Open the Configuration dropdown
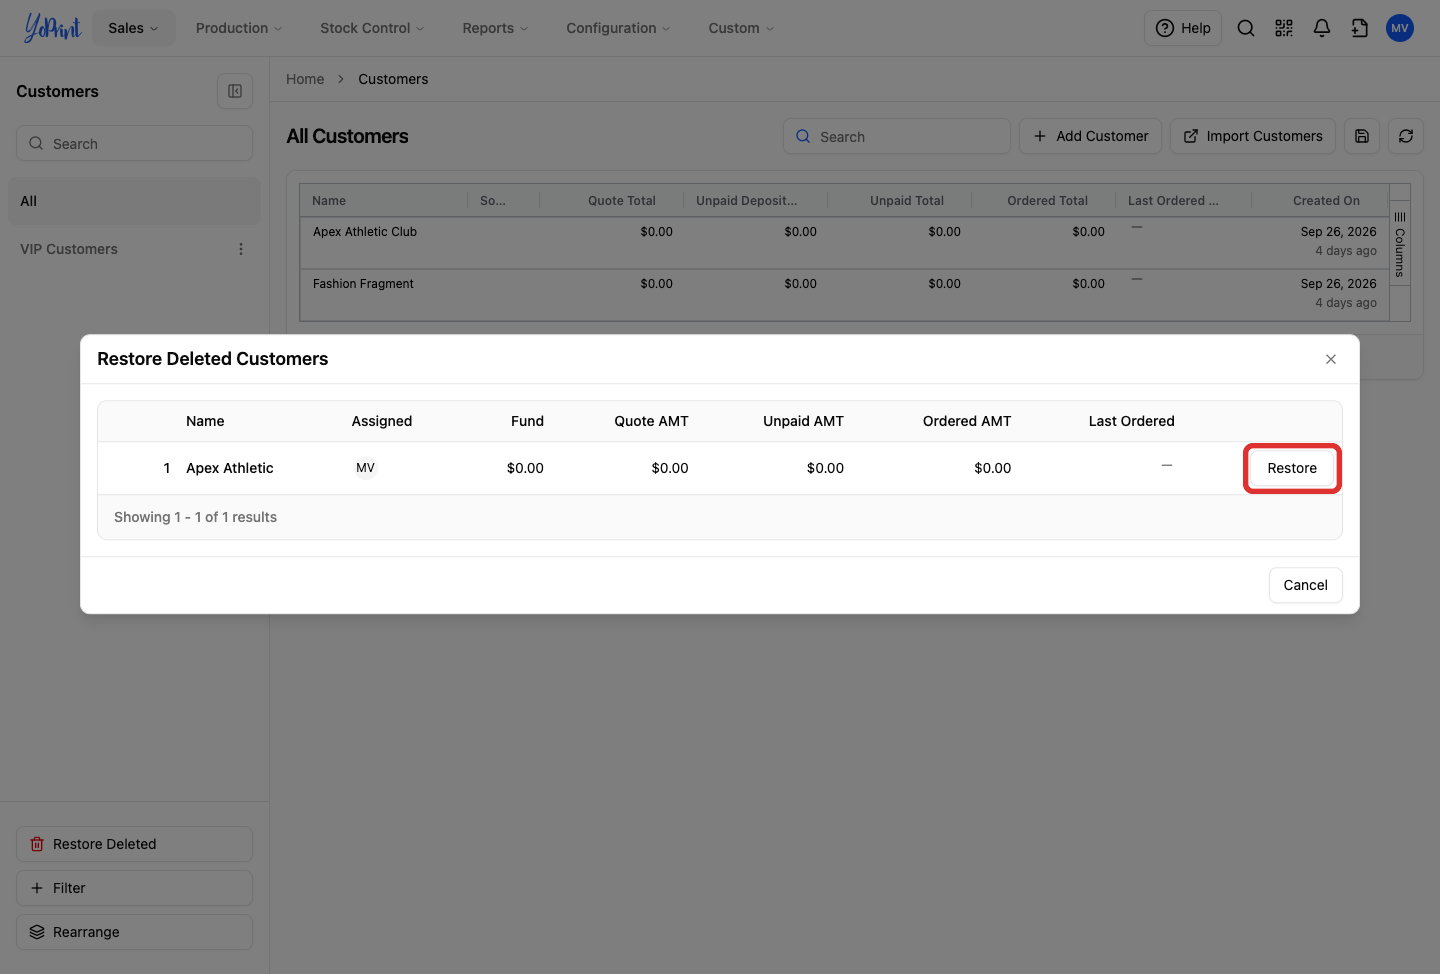 [x=618, y=28]
